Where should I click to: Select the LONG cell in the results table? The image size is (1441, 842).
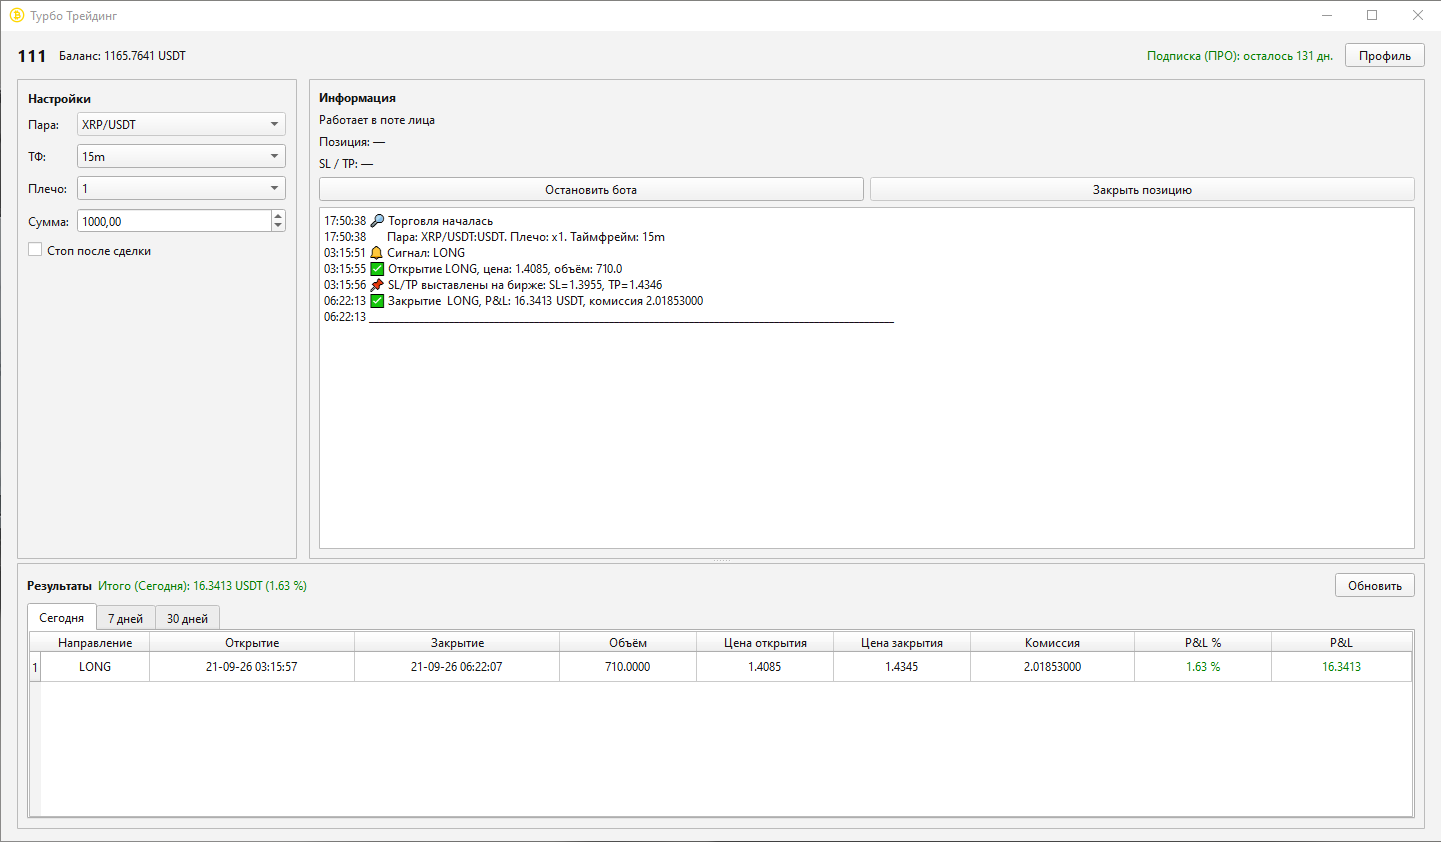[95, 667]
